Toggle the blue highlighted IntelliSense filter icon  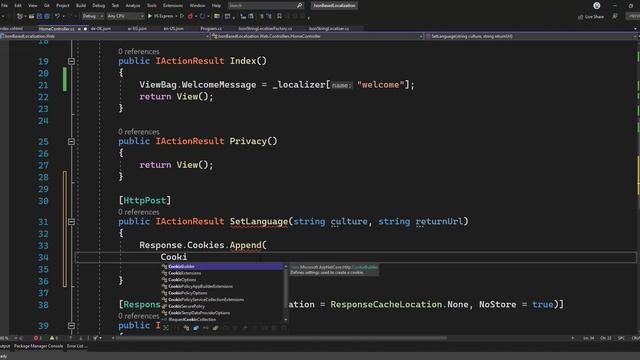196,328
